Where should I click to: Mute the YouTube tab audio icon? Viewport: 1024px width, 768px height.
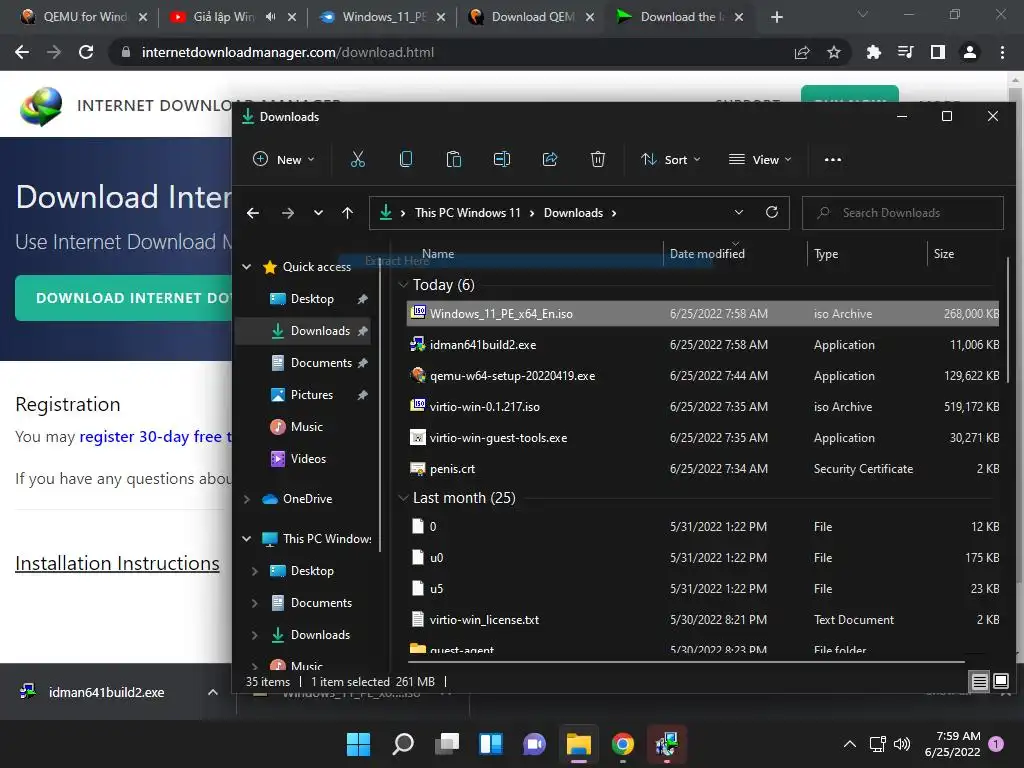tap(270, 17)
